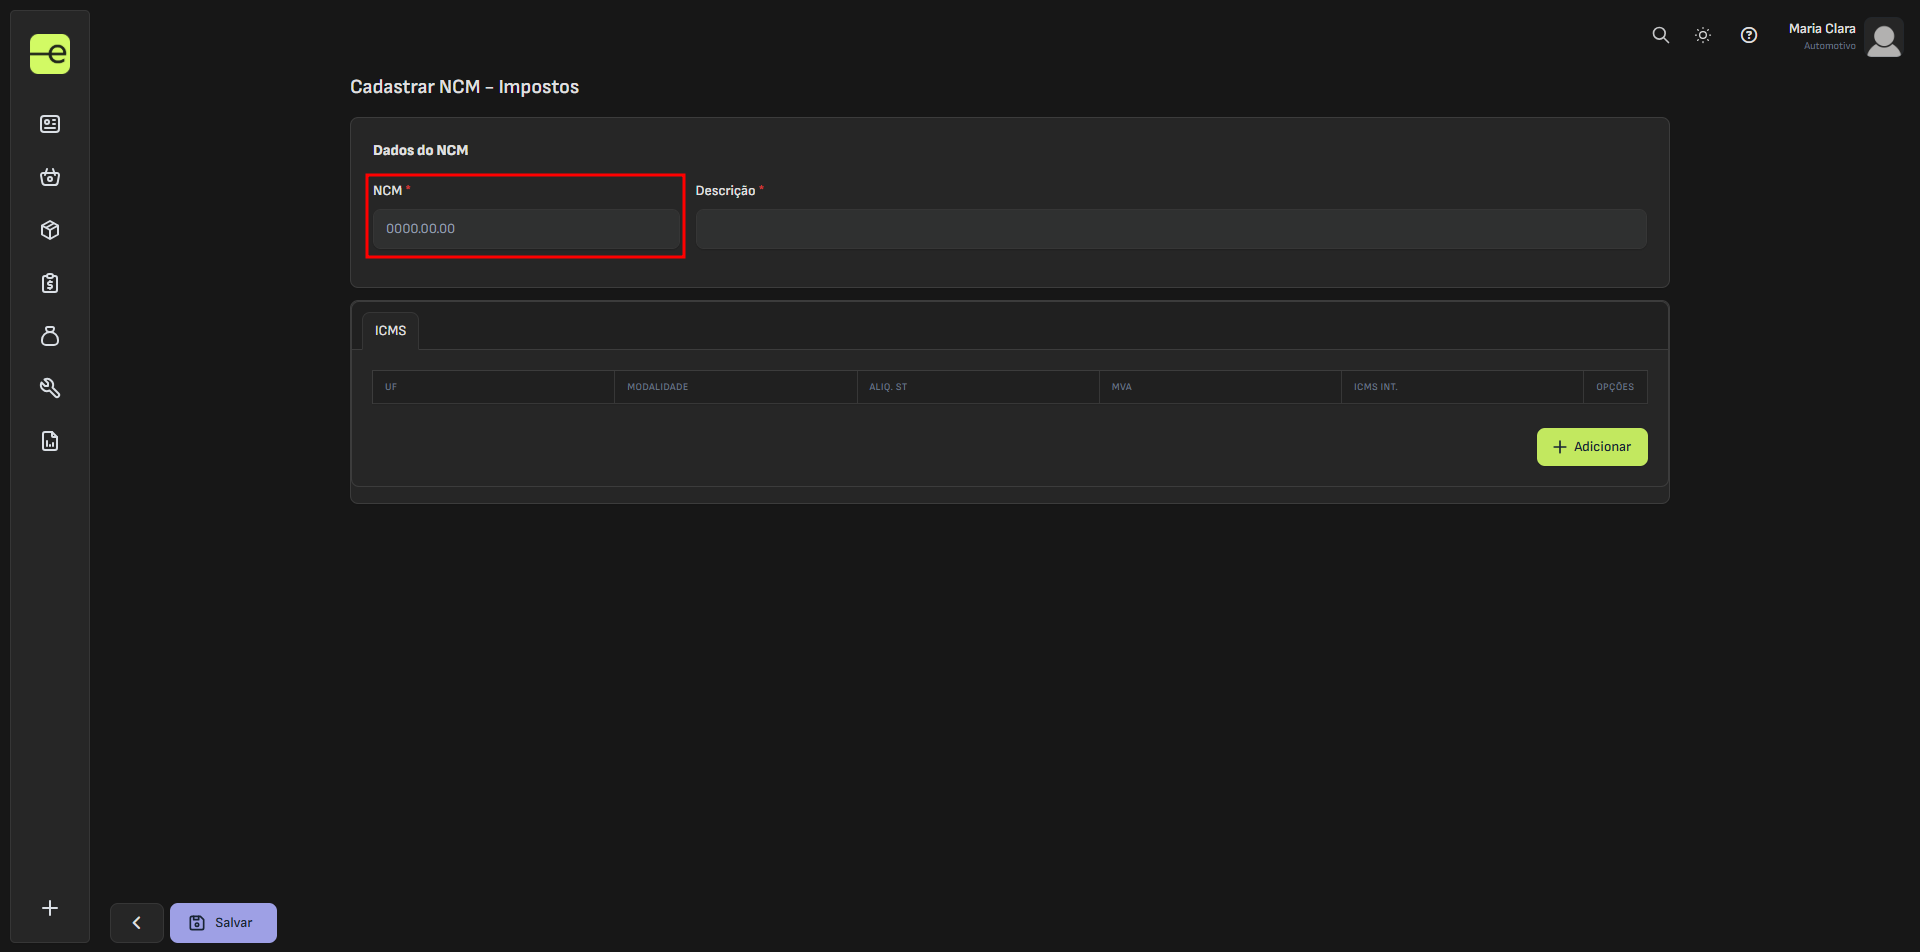Image resolution: width=1920 pixels, height=952 pixels.
Task: Open Maria Clara user profile avatar
Action: pos(1883,40)
